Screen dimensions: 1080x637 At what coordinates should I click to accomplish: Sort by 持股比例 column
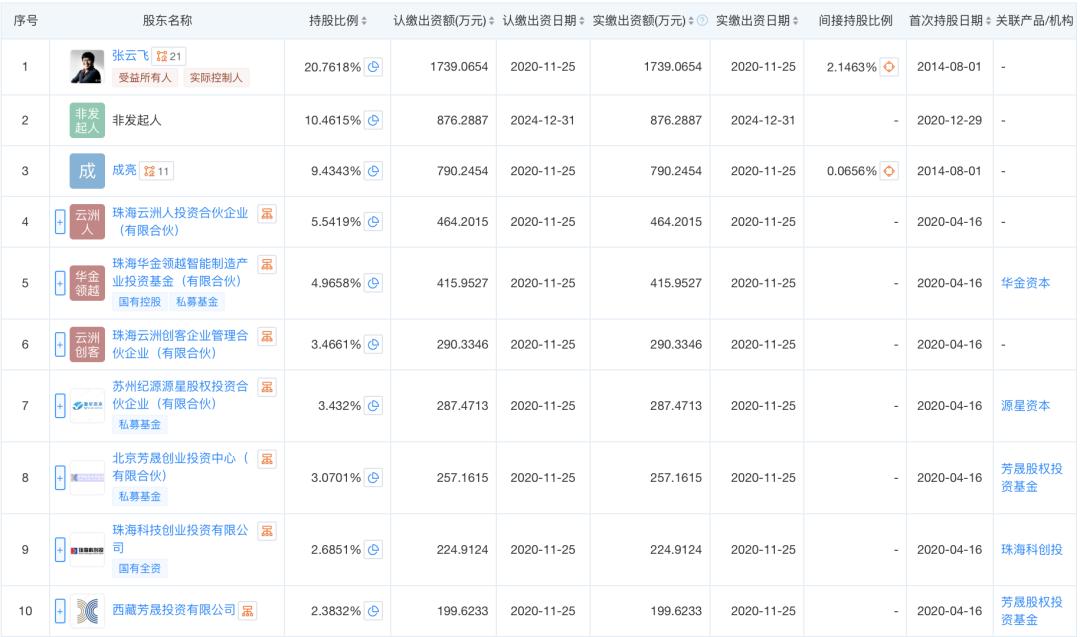pyautogui.click(x=338, y=21)
